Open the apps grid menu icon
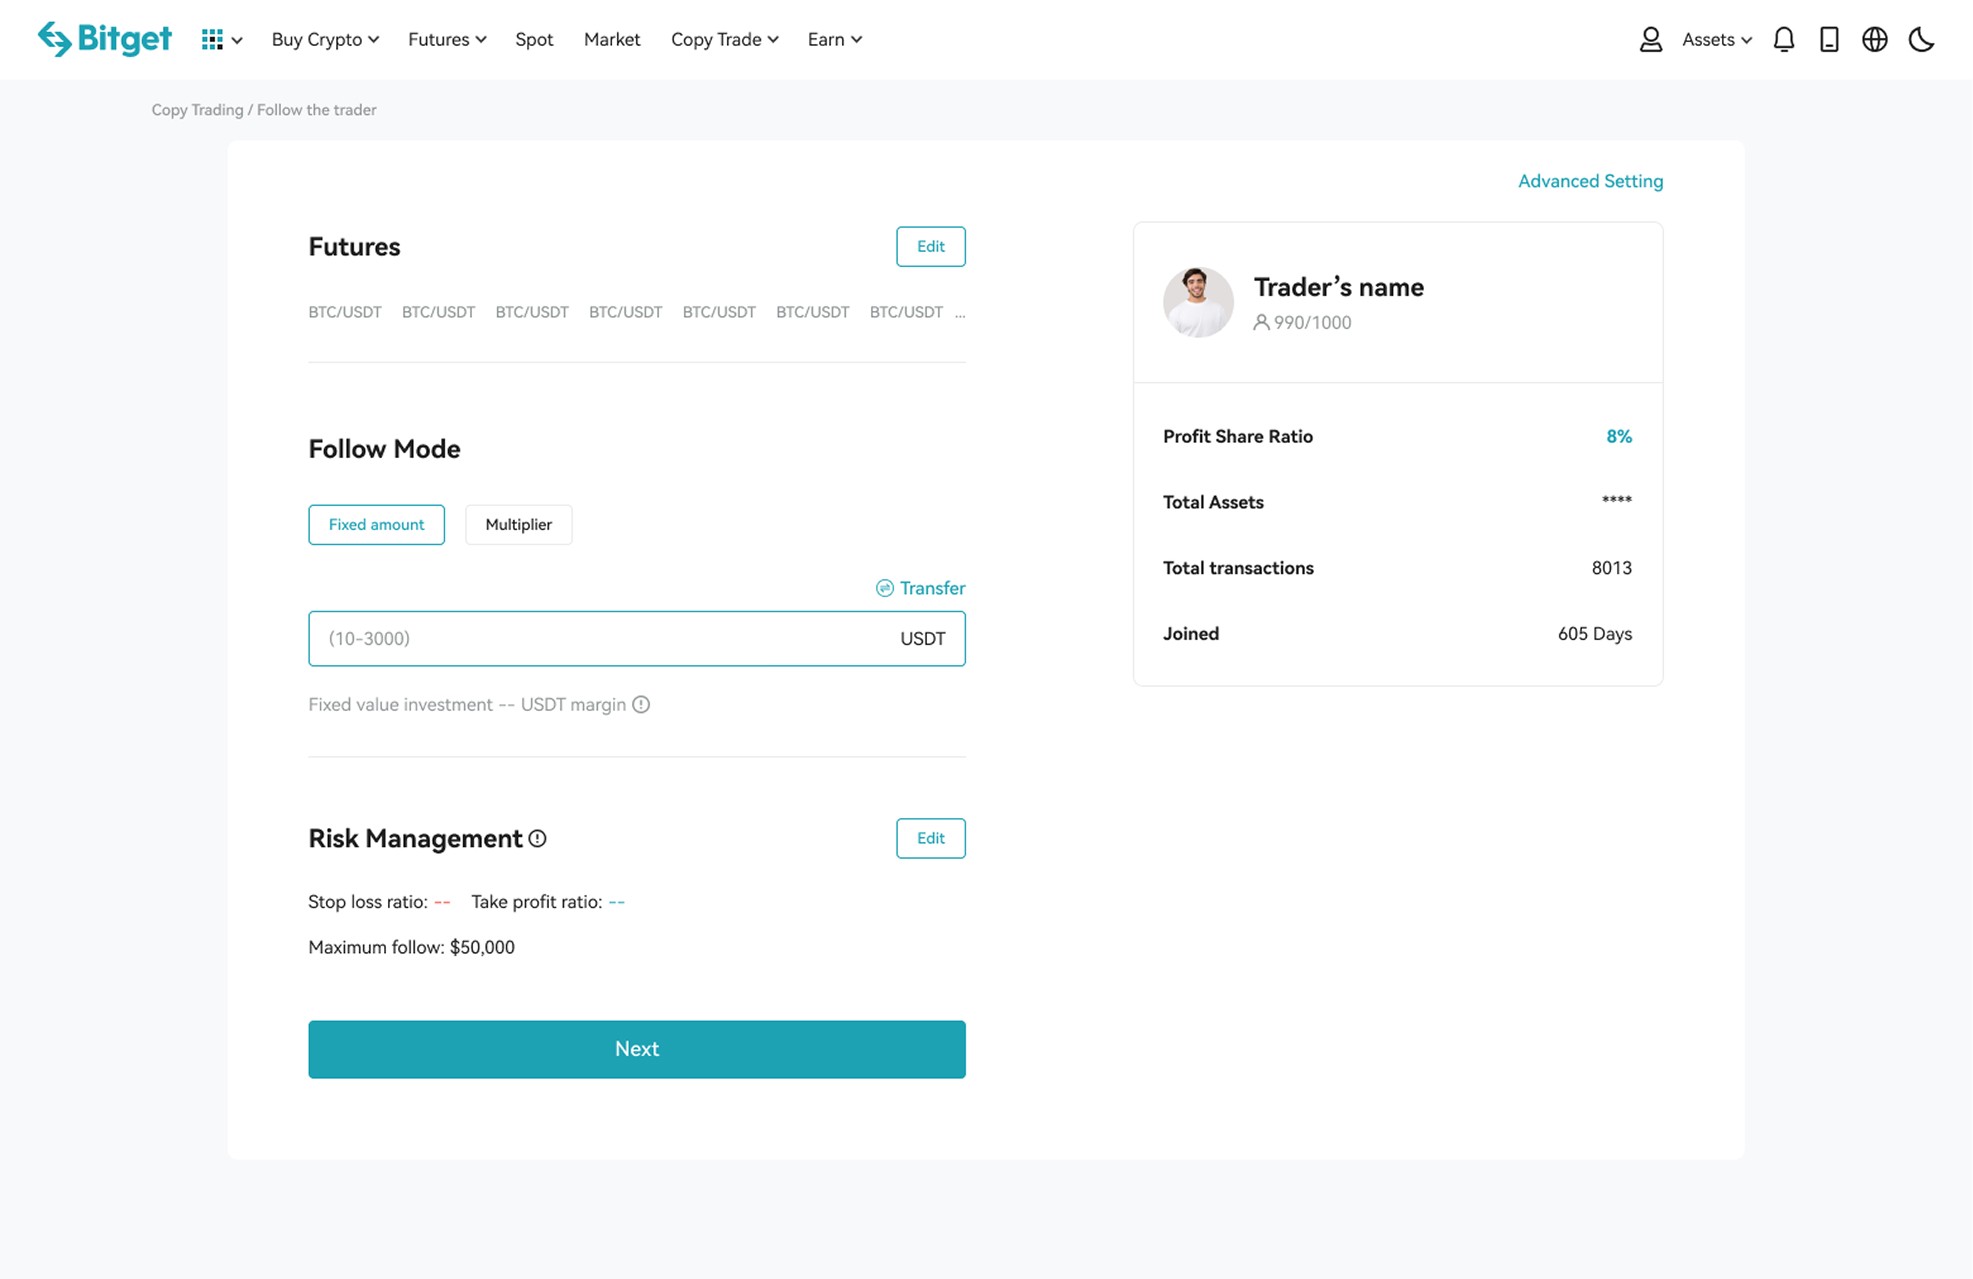Viewport: 1973px width, 1279px height. click(212, 40)
